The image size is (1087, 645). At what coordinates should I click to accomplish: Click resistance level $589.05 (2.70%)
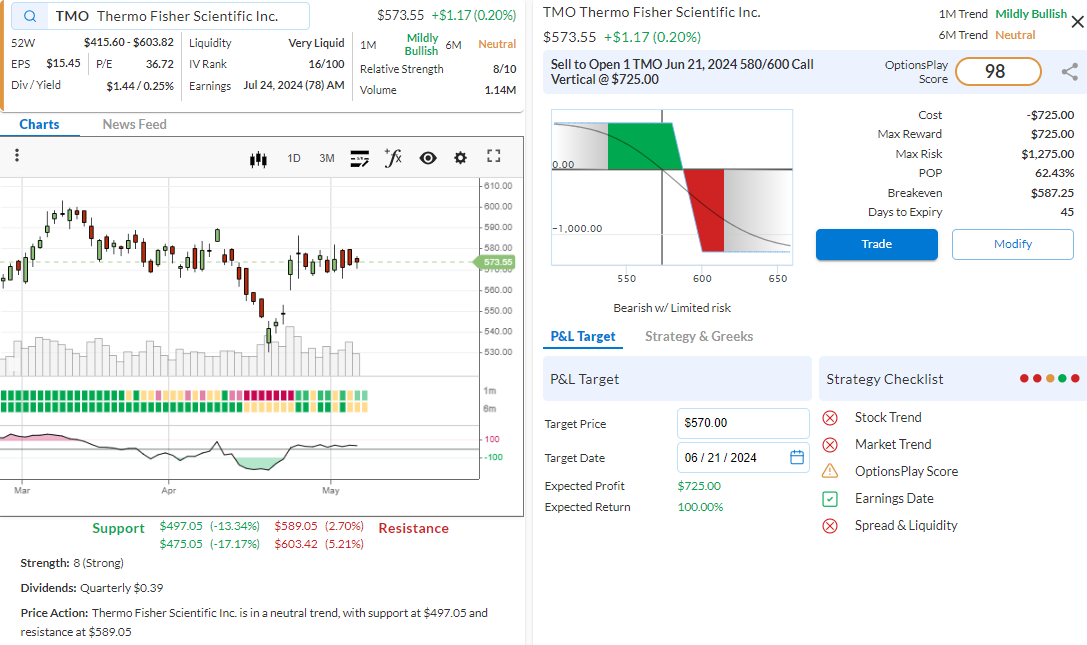319,526
